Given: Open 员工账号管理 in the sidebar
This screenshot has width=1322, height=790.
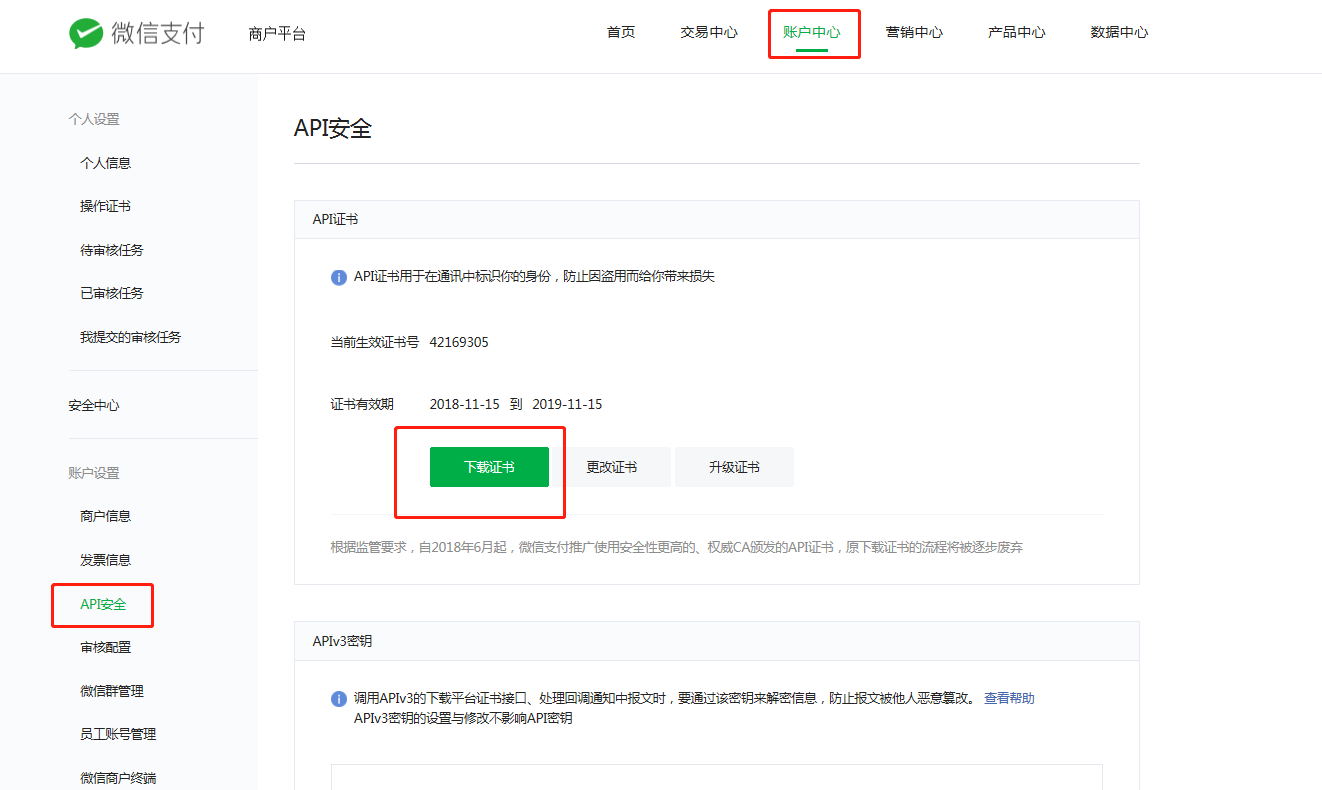Looking at the screenshot, I should pos(118,734).
